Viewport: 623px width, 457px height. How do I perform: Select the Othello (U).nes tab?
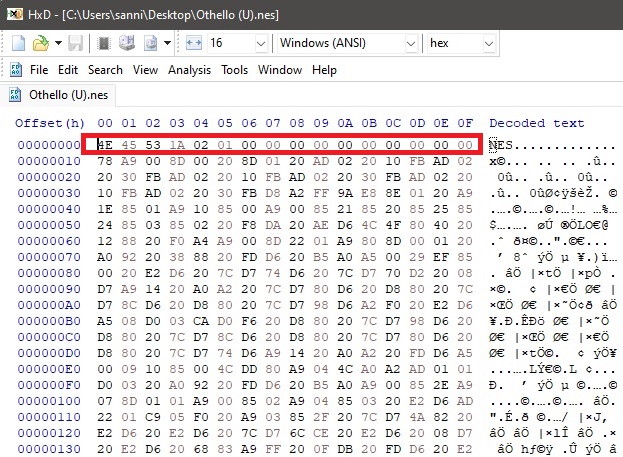pos(58,95)
